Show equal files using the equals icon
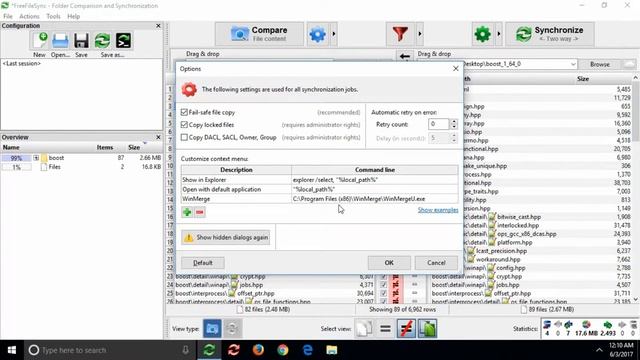 point(385,329)
